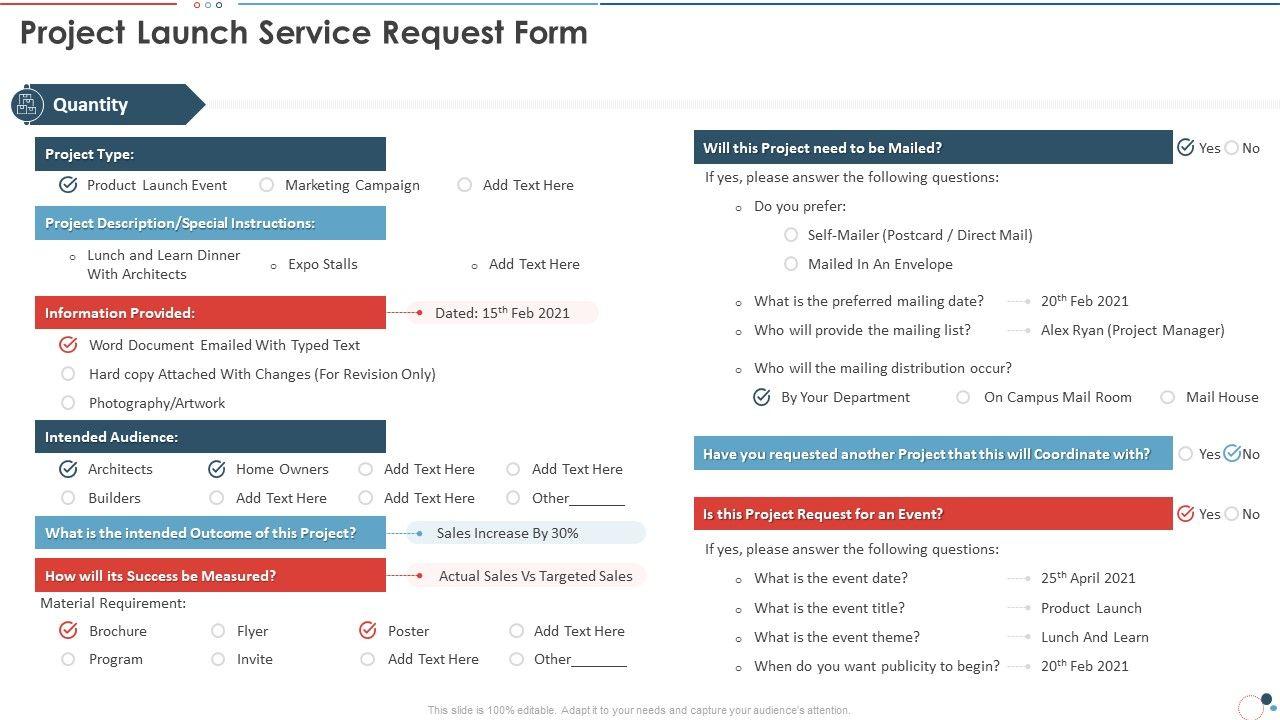Image resolution: width=1280 pixels, height=720 pixels.
Task: Select the Flyer material option
Action: (218, 631)
